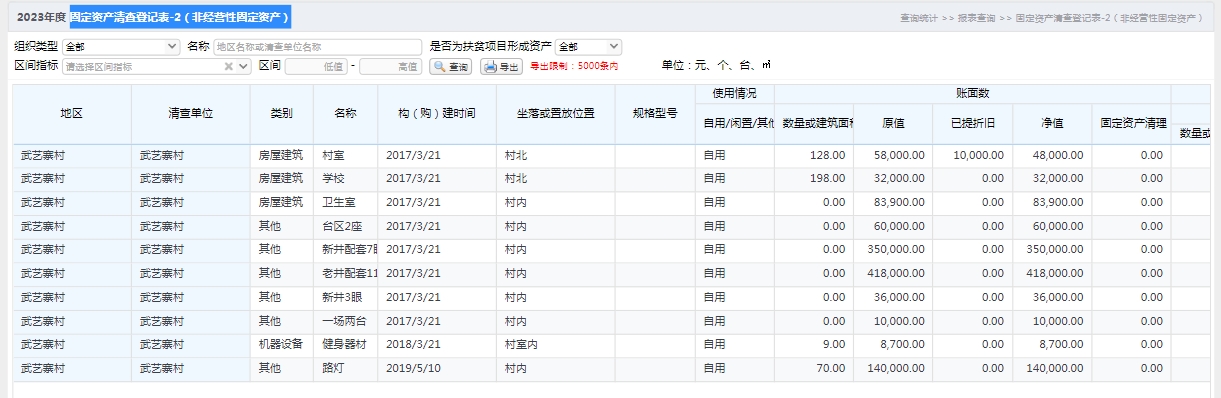1221x398 pixels.
Task: Click the 418,000.00 original value cell
Action: click(x=893, y=273)
